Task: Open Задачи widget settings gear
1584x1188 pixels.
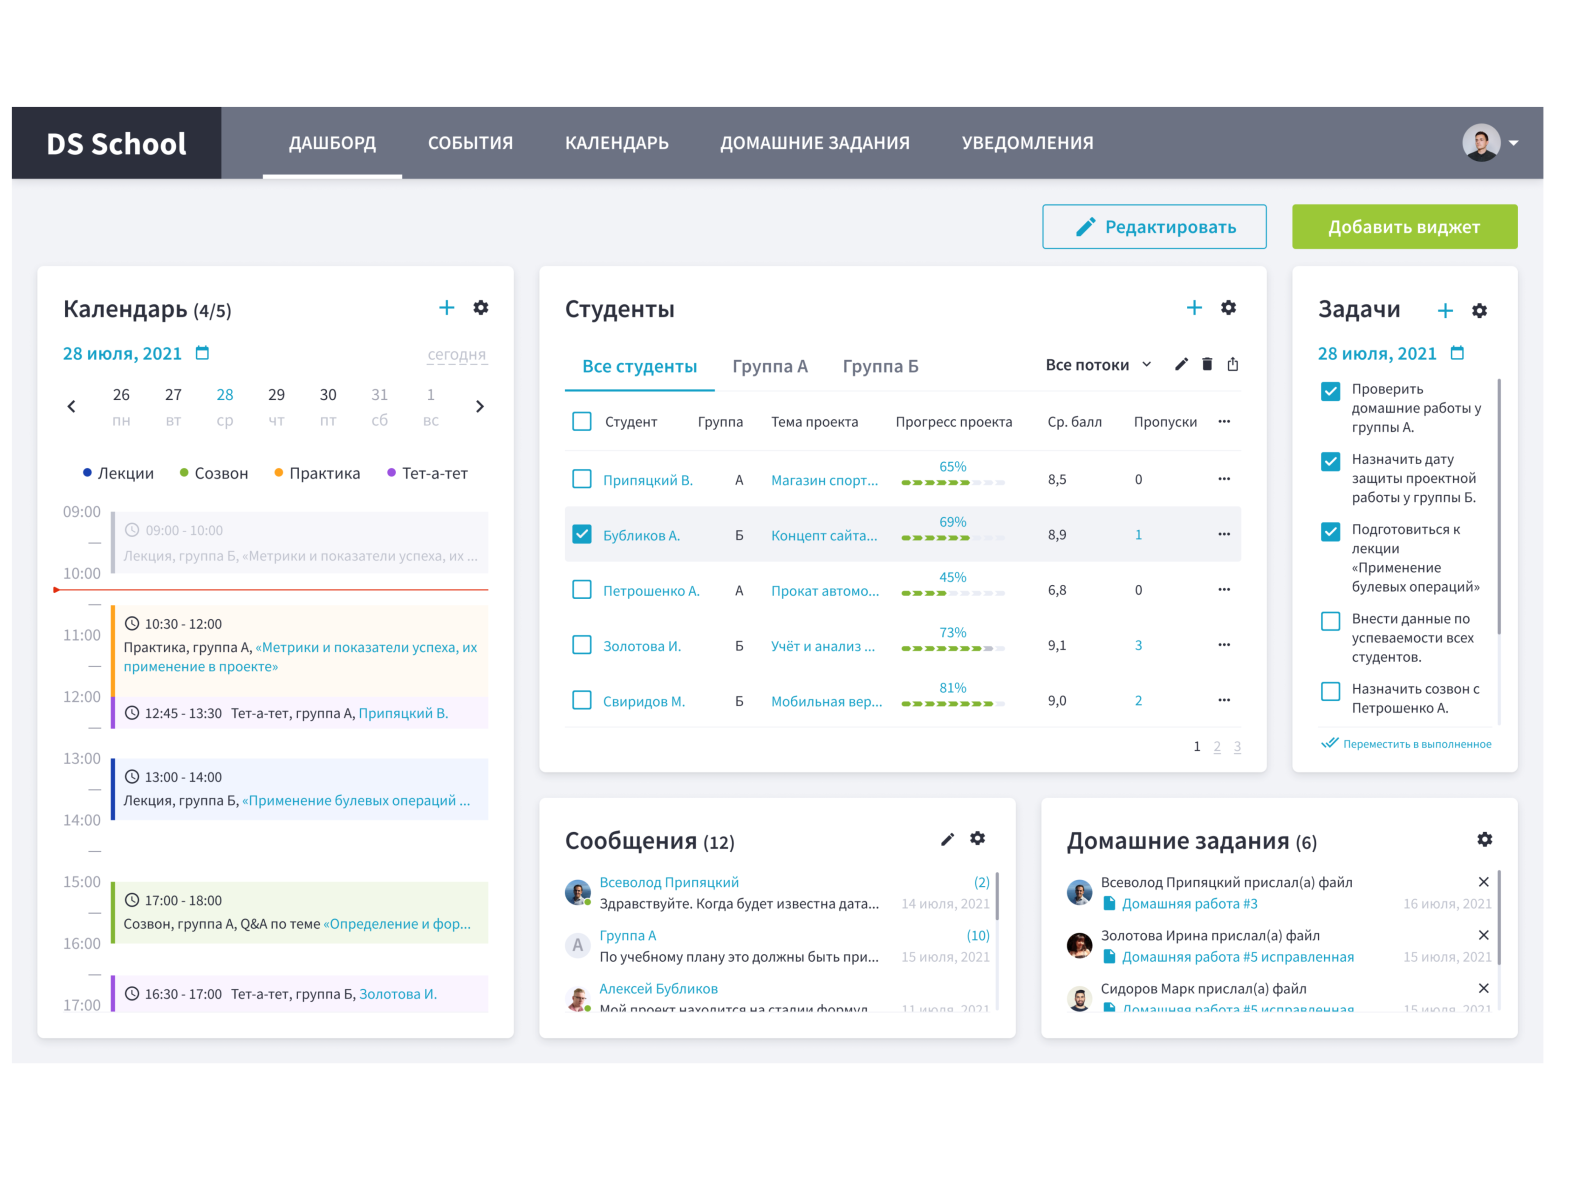Action: point(1480,311)
